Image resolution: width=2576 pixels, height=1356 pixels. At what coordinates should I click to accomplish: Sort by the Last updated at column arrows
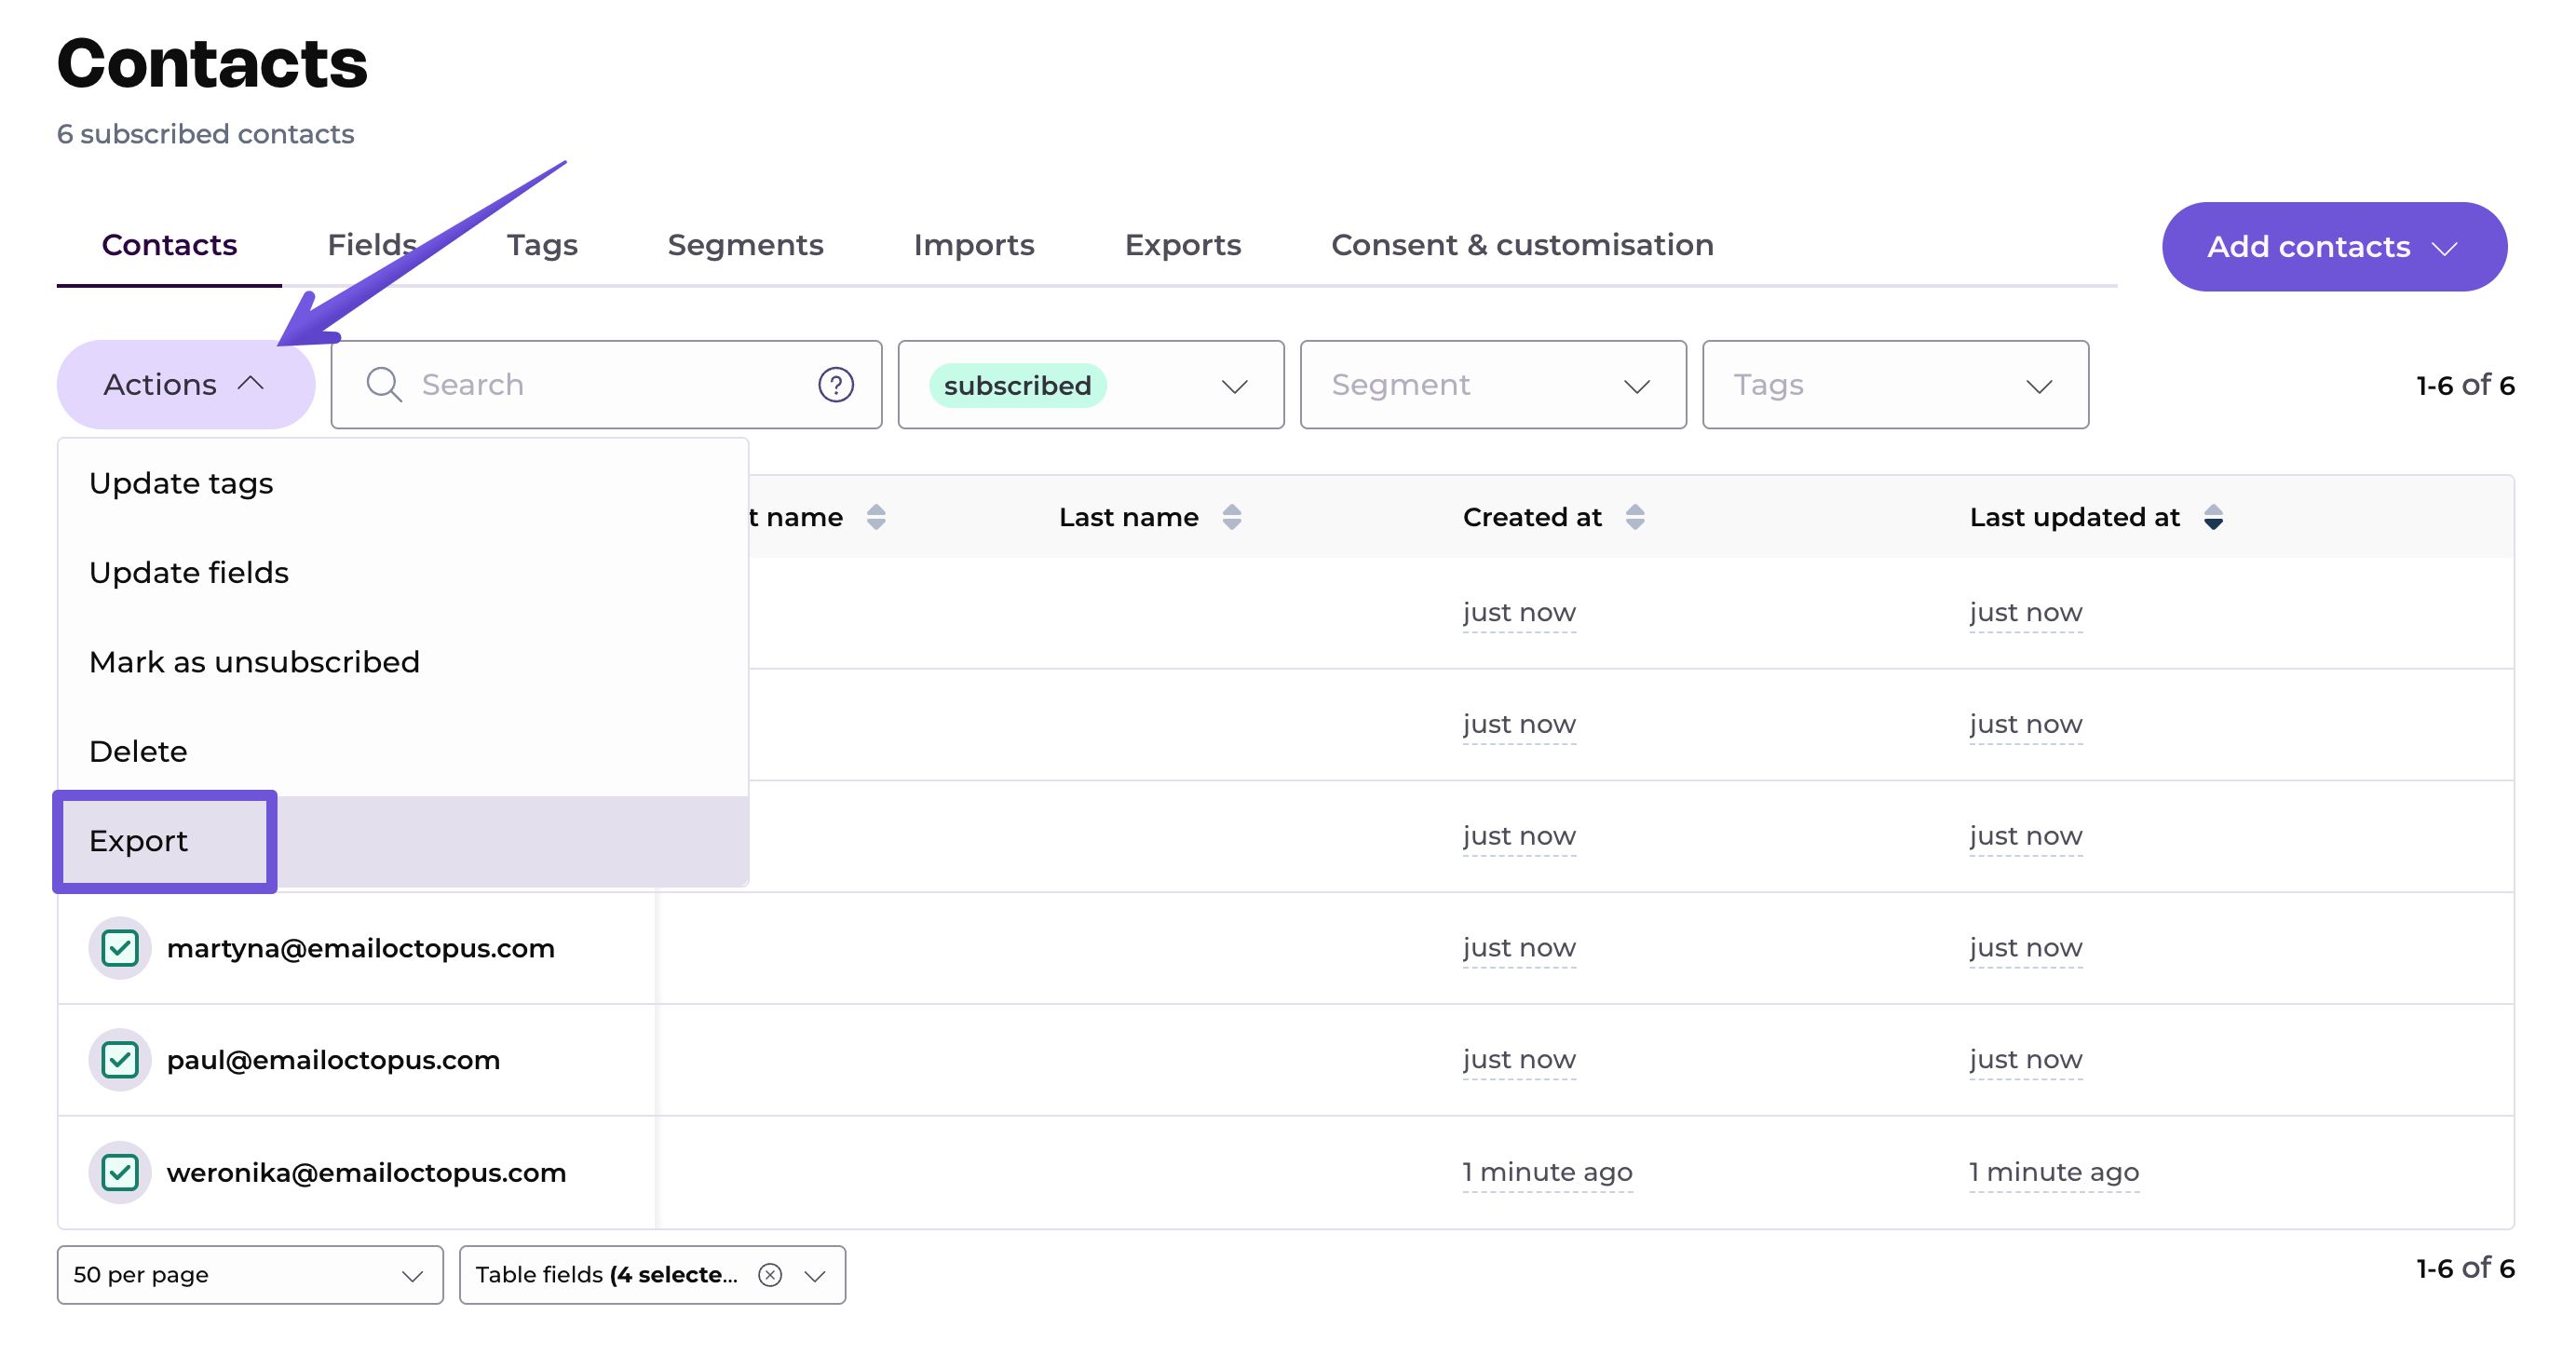point(2212,517)
